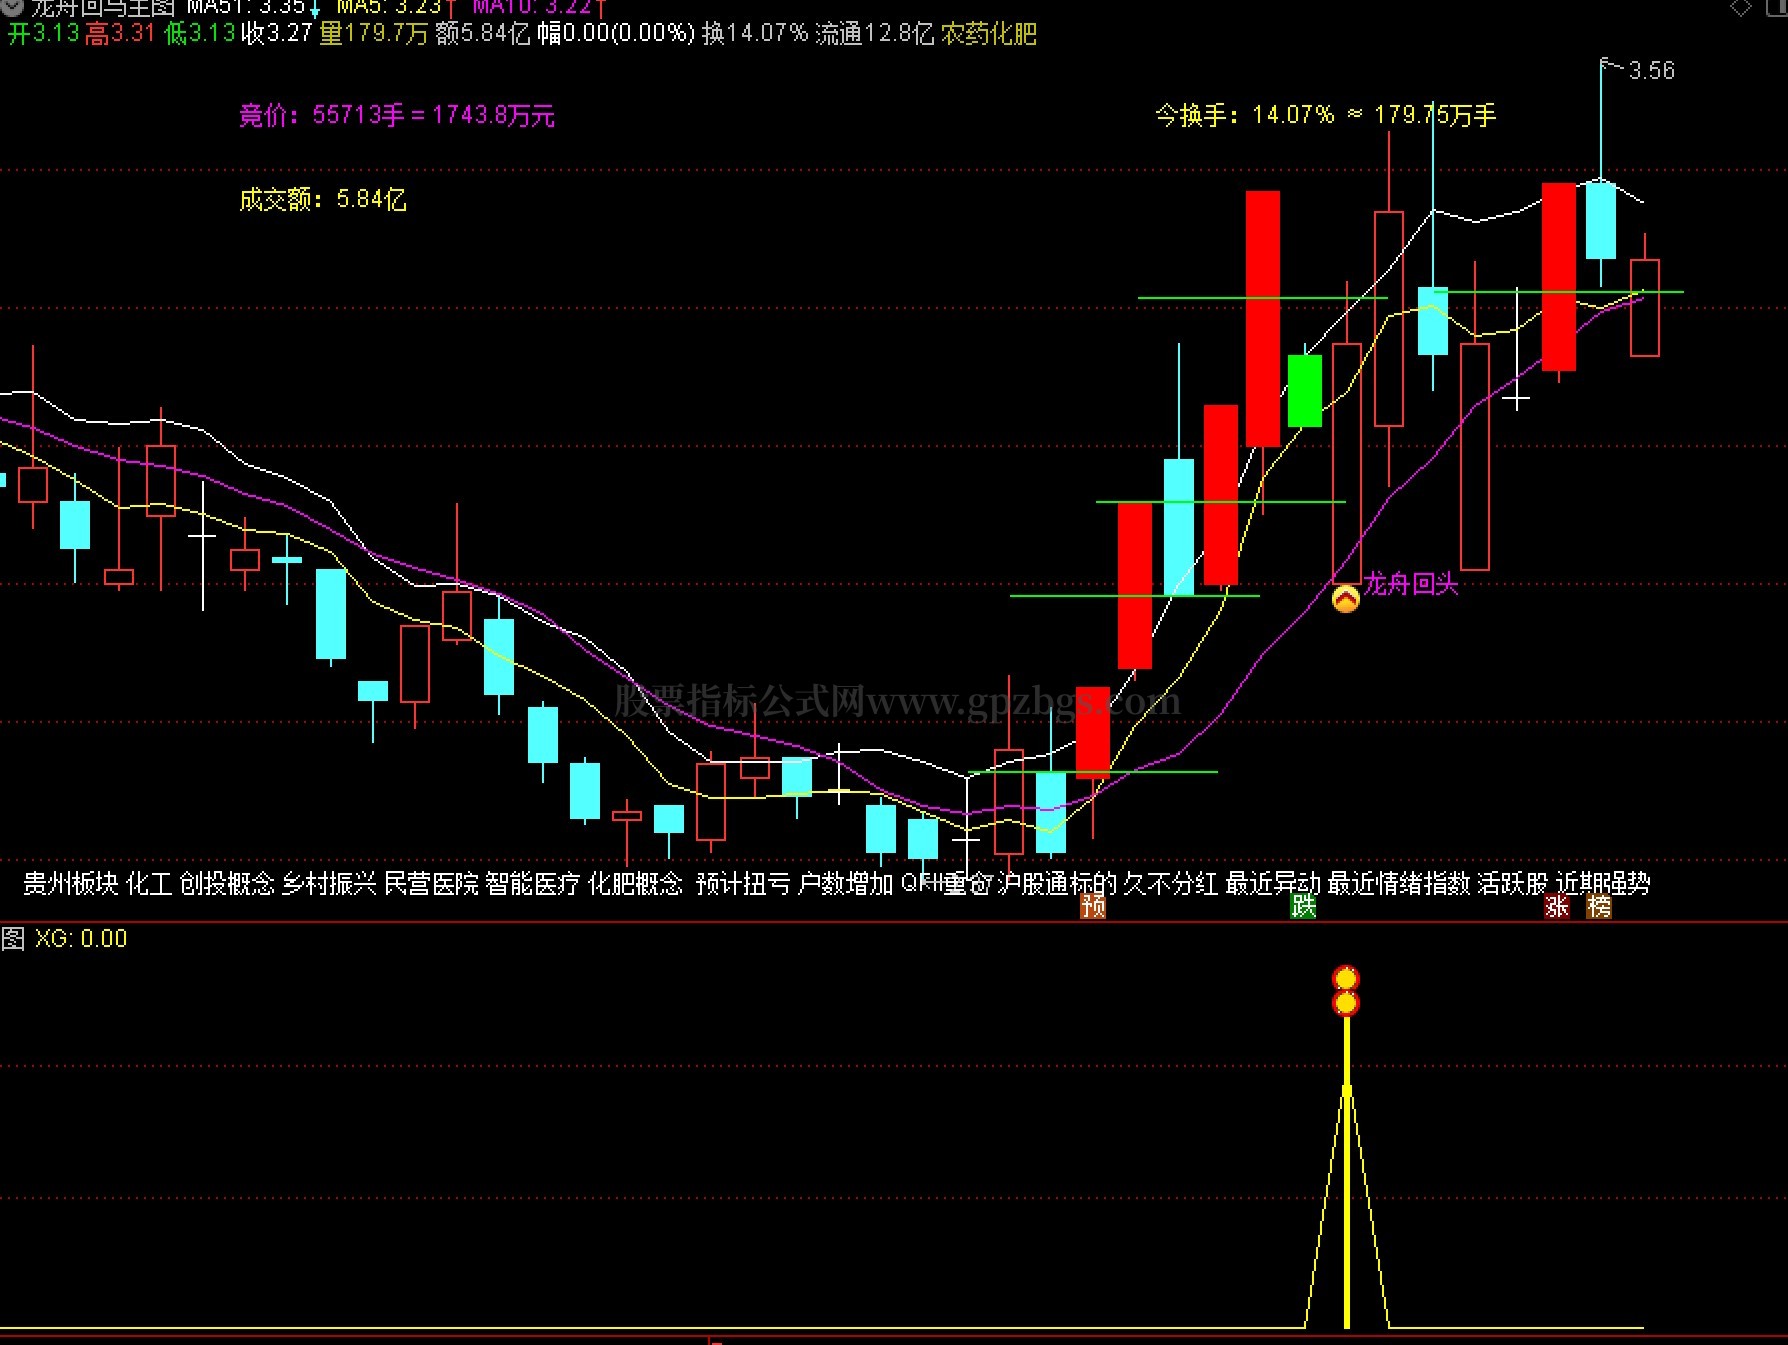
Task: Open the 创投概念 concept tag
Action: (x=227, y=883)
